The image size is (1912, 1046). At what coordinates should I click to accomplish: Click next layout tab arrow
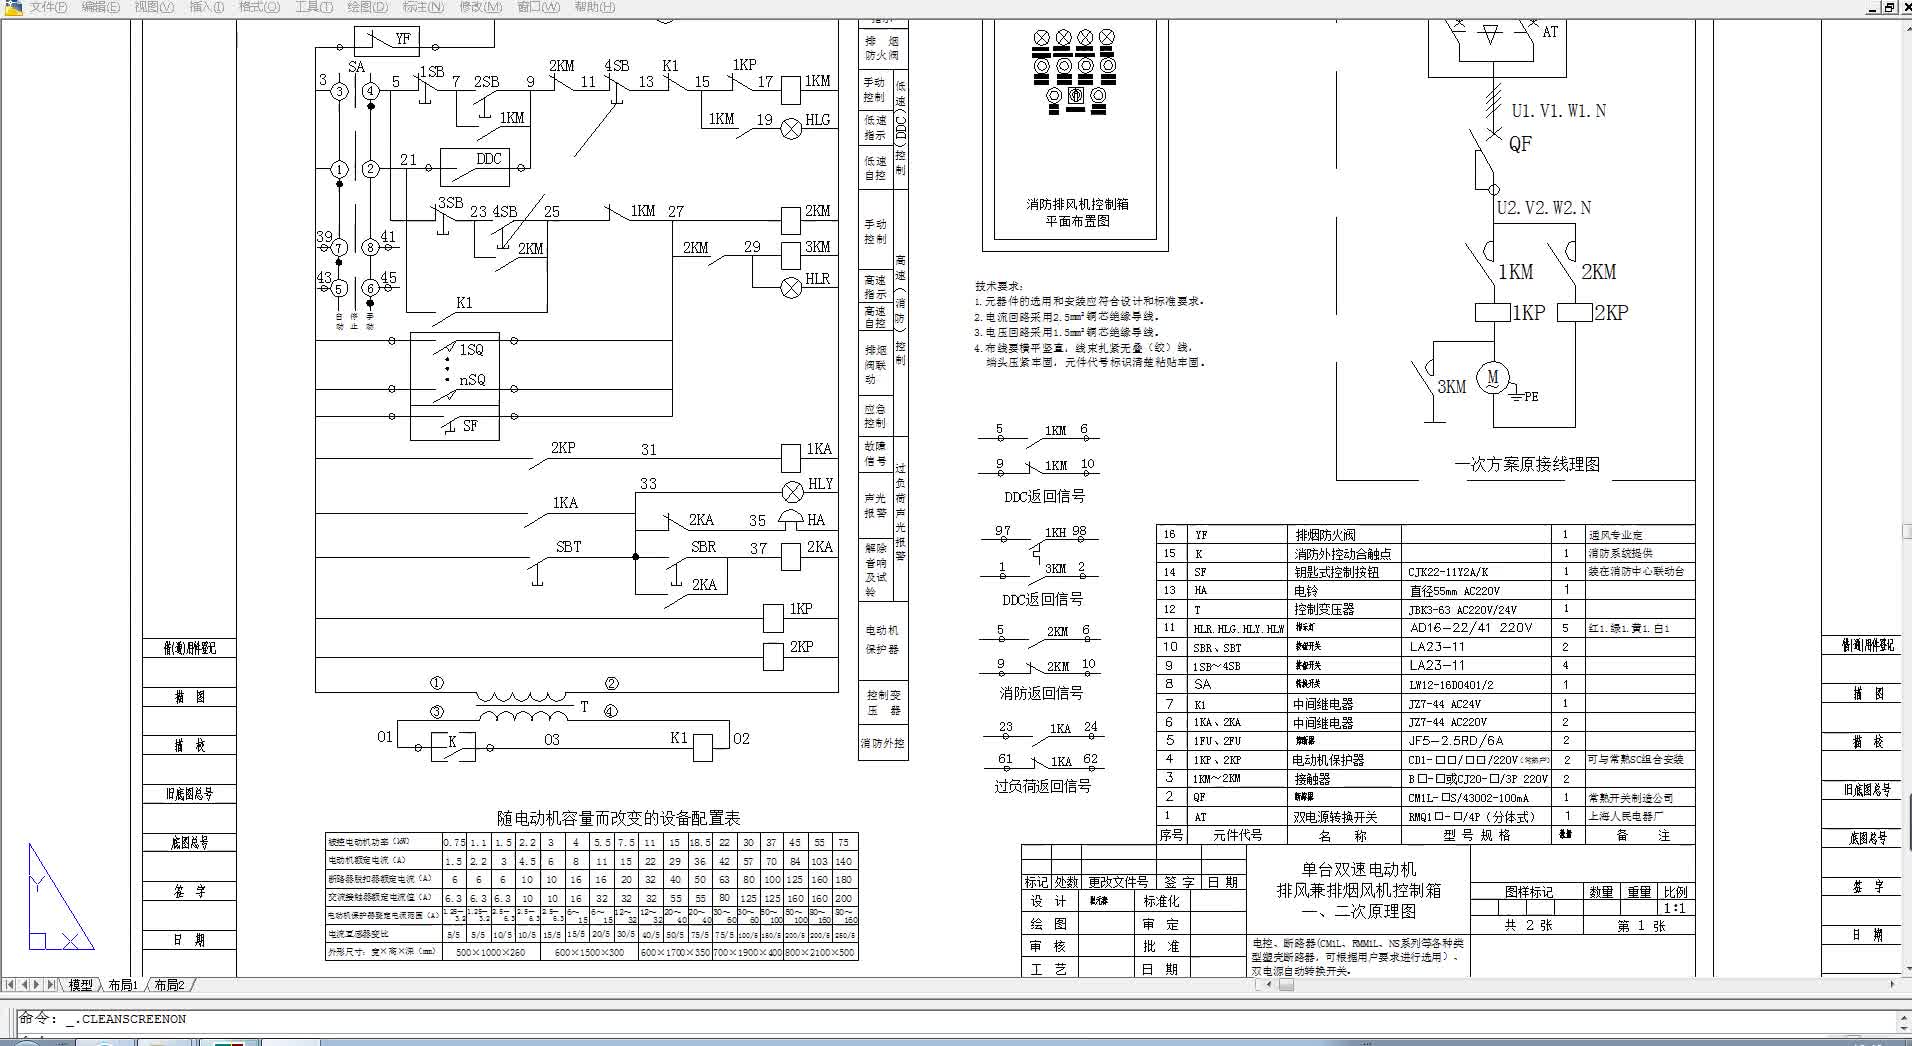pyautogui.click(x=37, y=985)
